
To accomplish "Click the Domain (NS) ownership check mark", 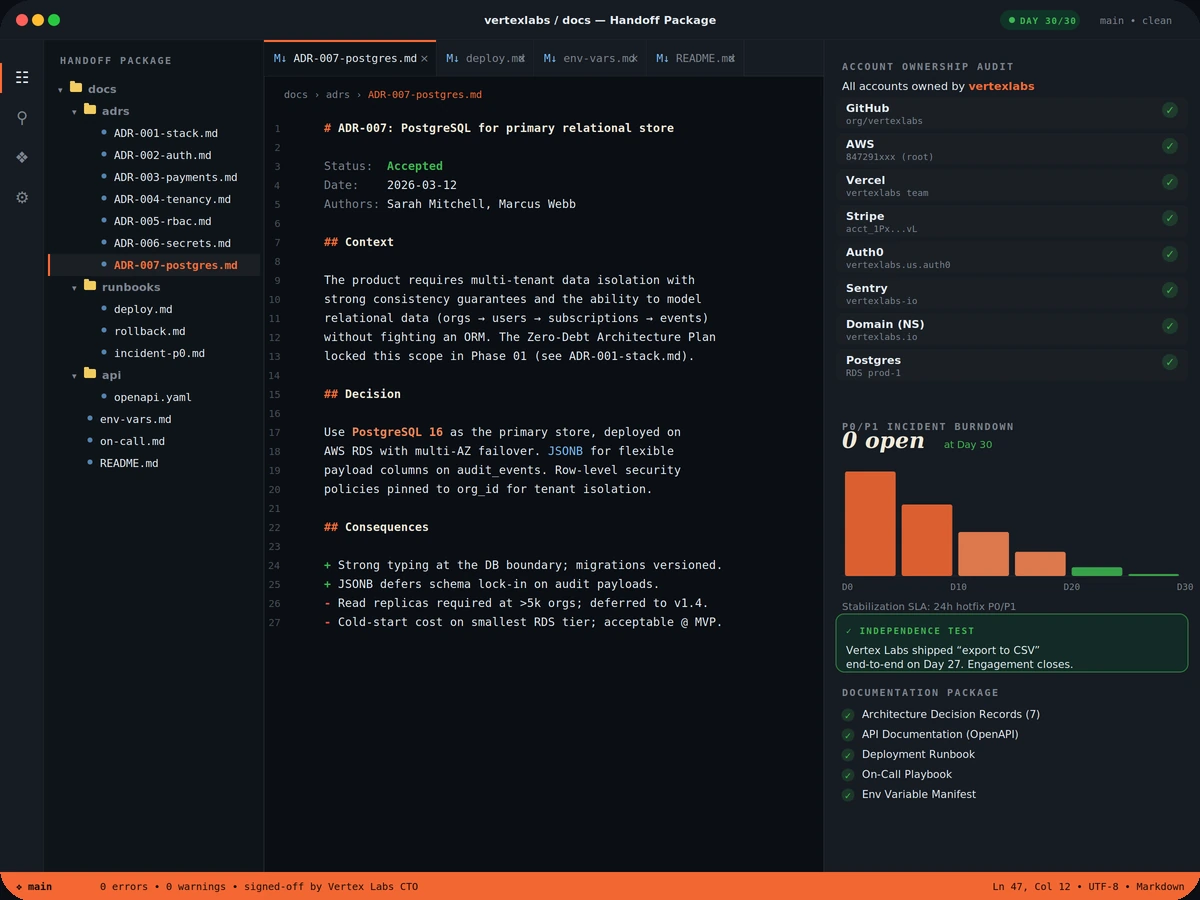I will coord(1170,326).
